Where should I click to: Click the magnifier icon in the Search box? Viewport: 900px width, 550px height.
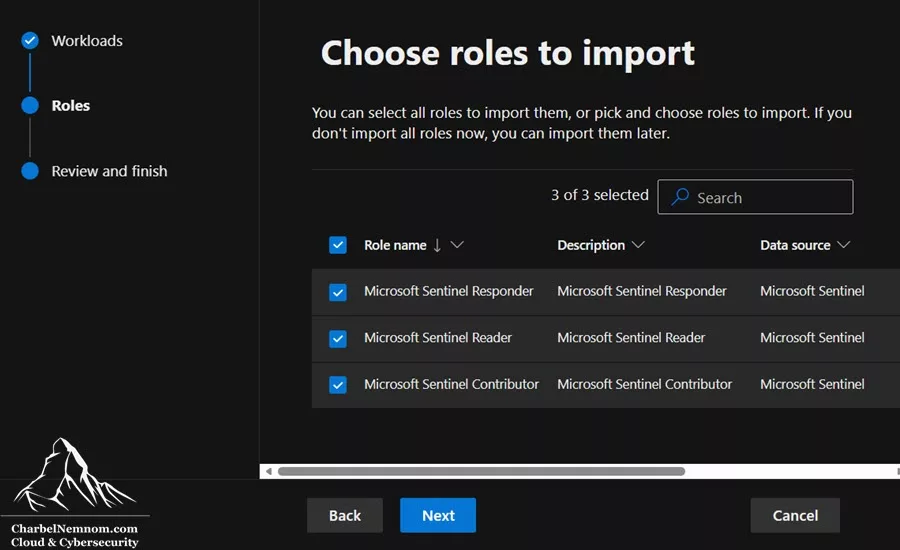point(680,196)
